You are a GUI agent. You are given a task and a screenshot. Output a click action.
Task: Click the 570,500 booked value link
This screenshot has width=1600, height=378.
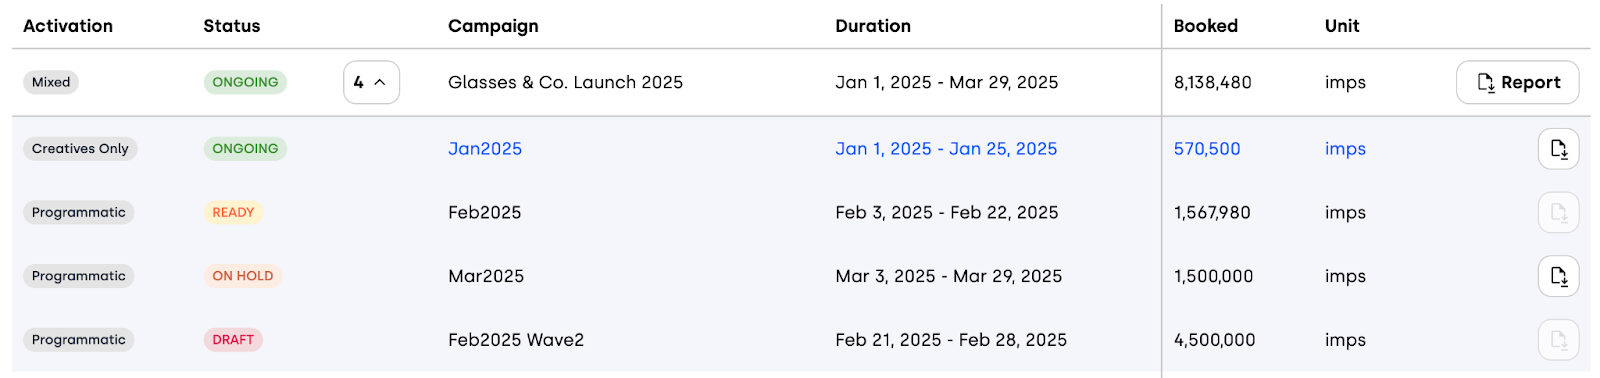[1207, 149]
